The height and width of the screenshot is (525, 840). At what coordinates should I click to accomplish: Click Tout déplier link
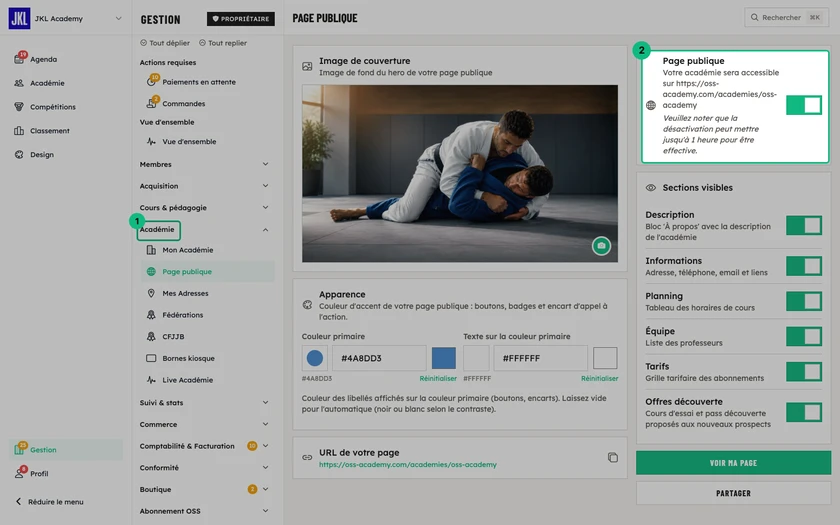pos(165,43)
